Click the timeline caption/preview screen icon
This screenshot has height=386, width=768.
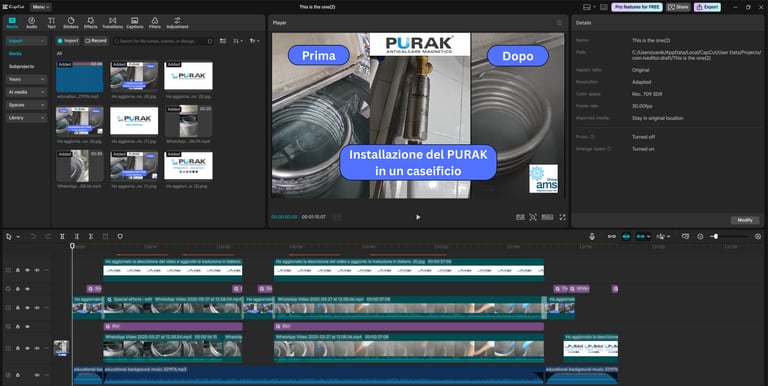[685, 237]
